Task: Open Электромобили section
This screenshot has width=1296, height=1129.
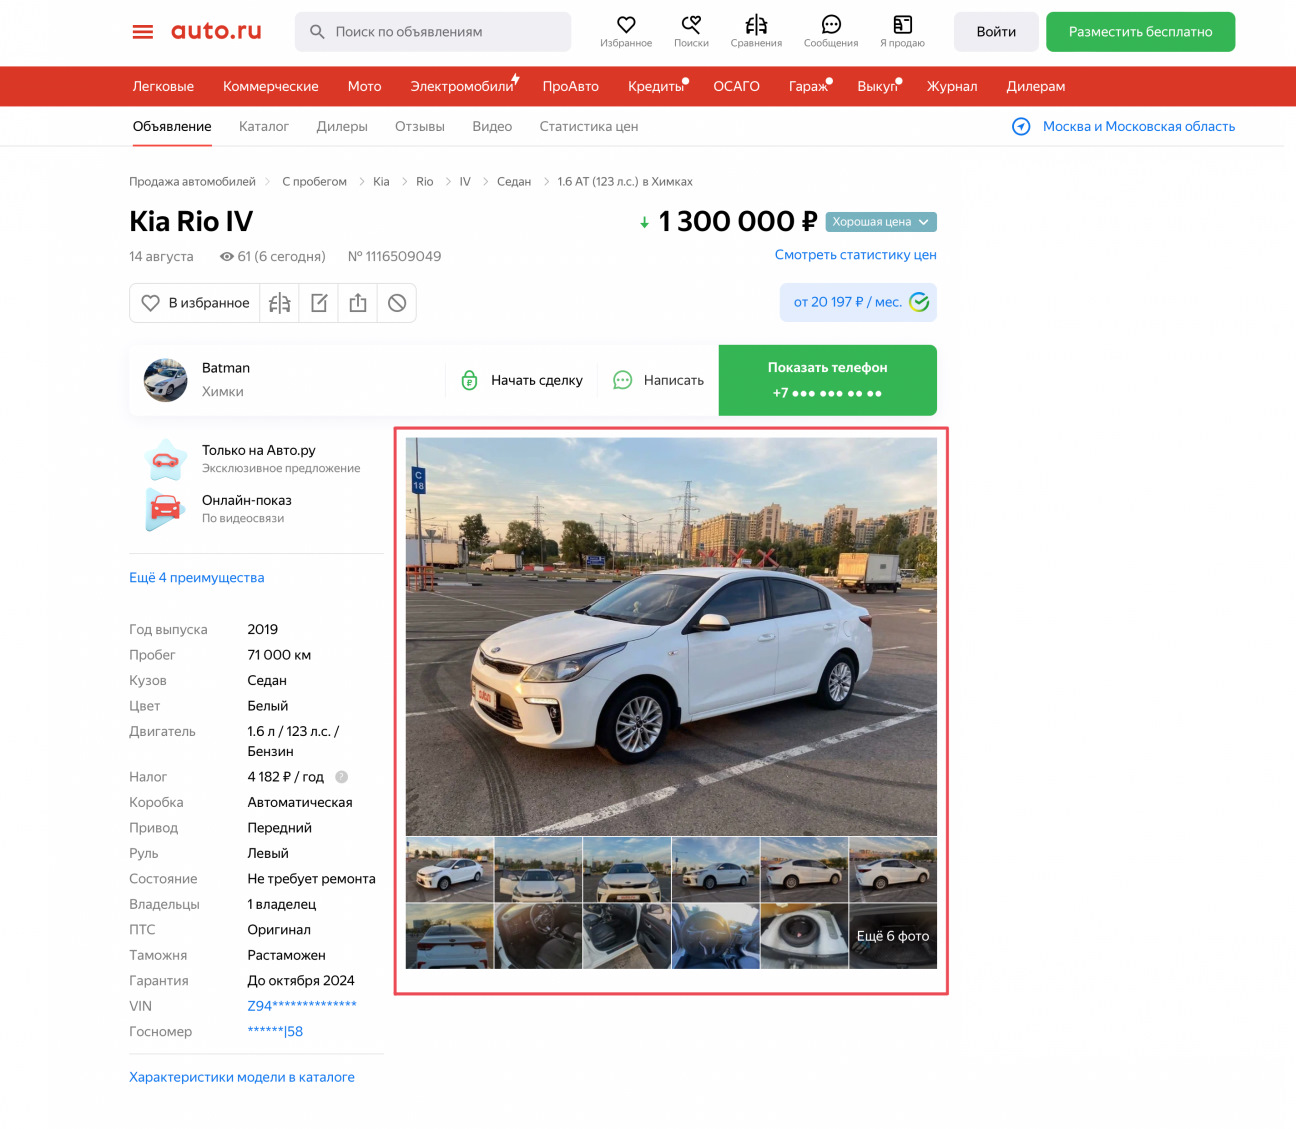Action: click(462, 86)
